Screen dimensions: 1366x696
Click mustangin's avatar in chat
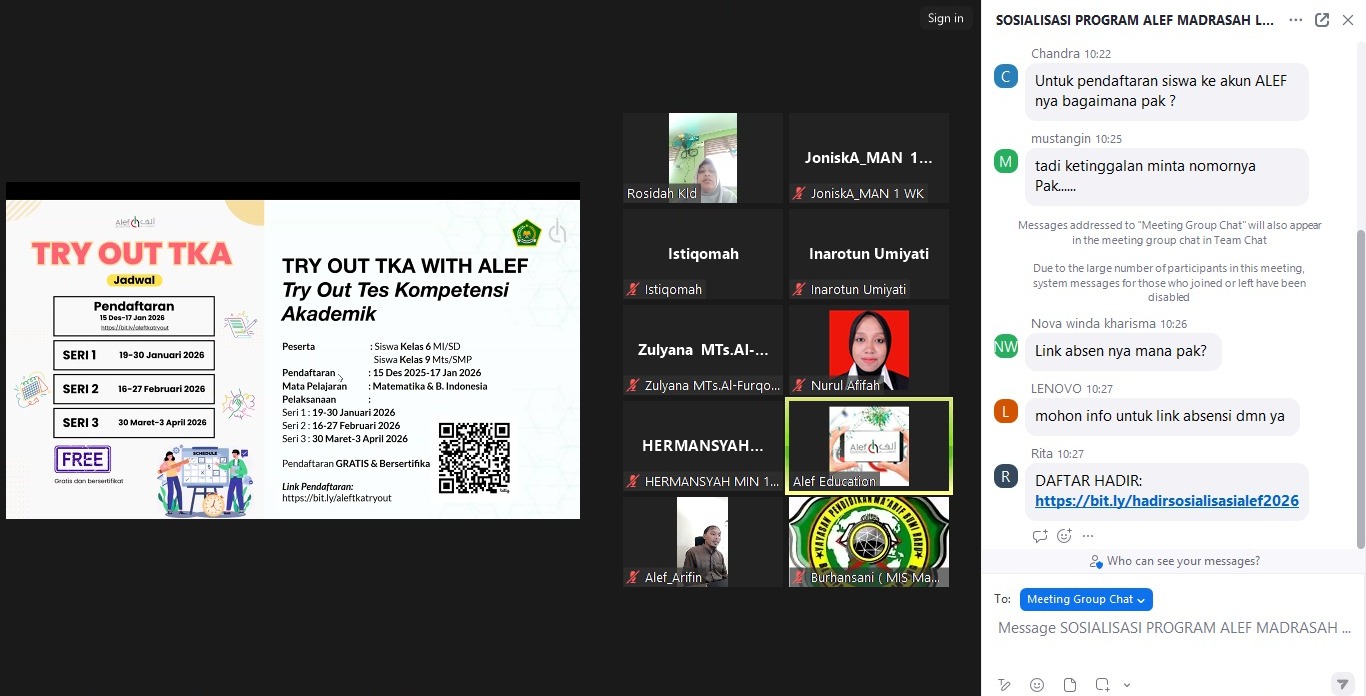coord(1006,161)
